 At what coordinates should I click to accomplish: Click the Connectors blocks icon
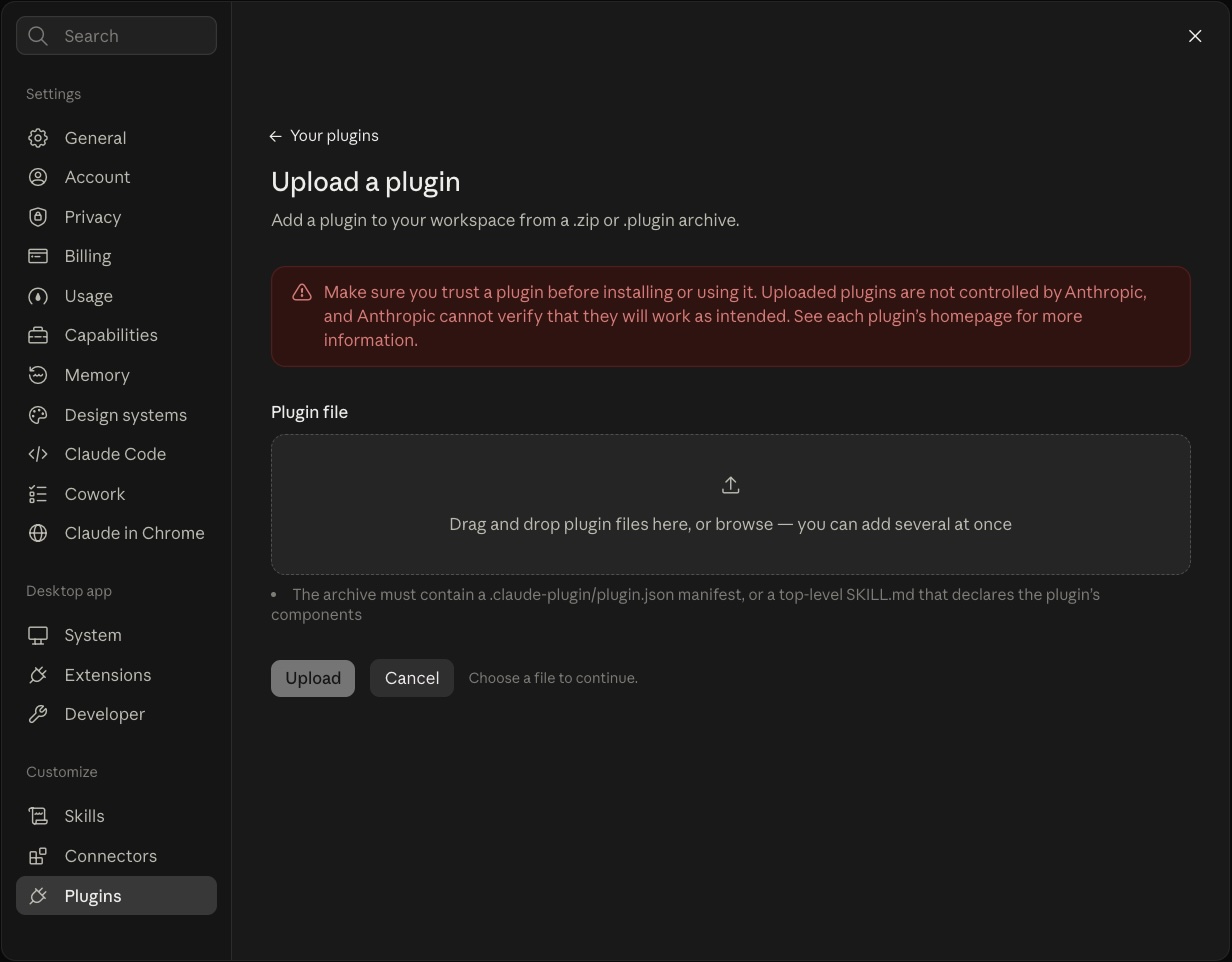[38, 856]
